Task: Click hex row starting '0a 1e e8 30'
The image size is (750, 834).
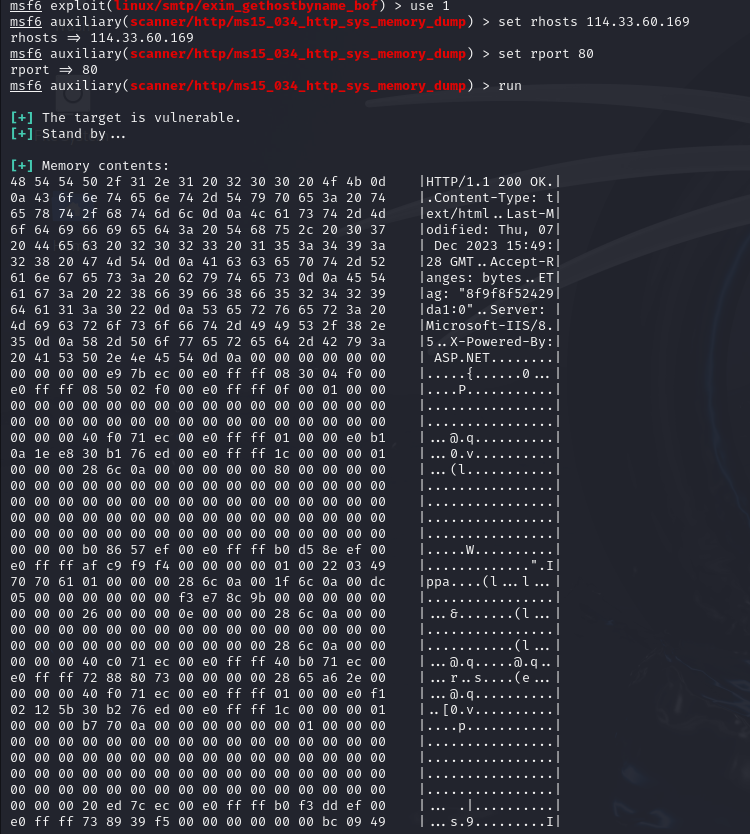Action: pos(198,454)
